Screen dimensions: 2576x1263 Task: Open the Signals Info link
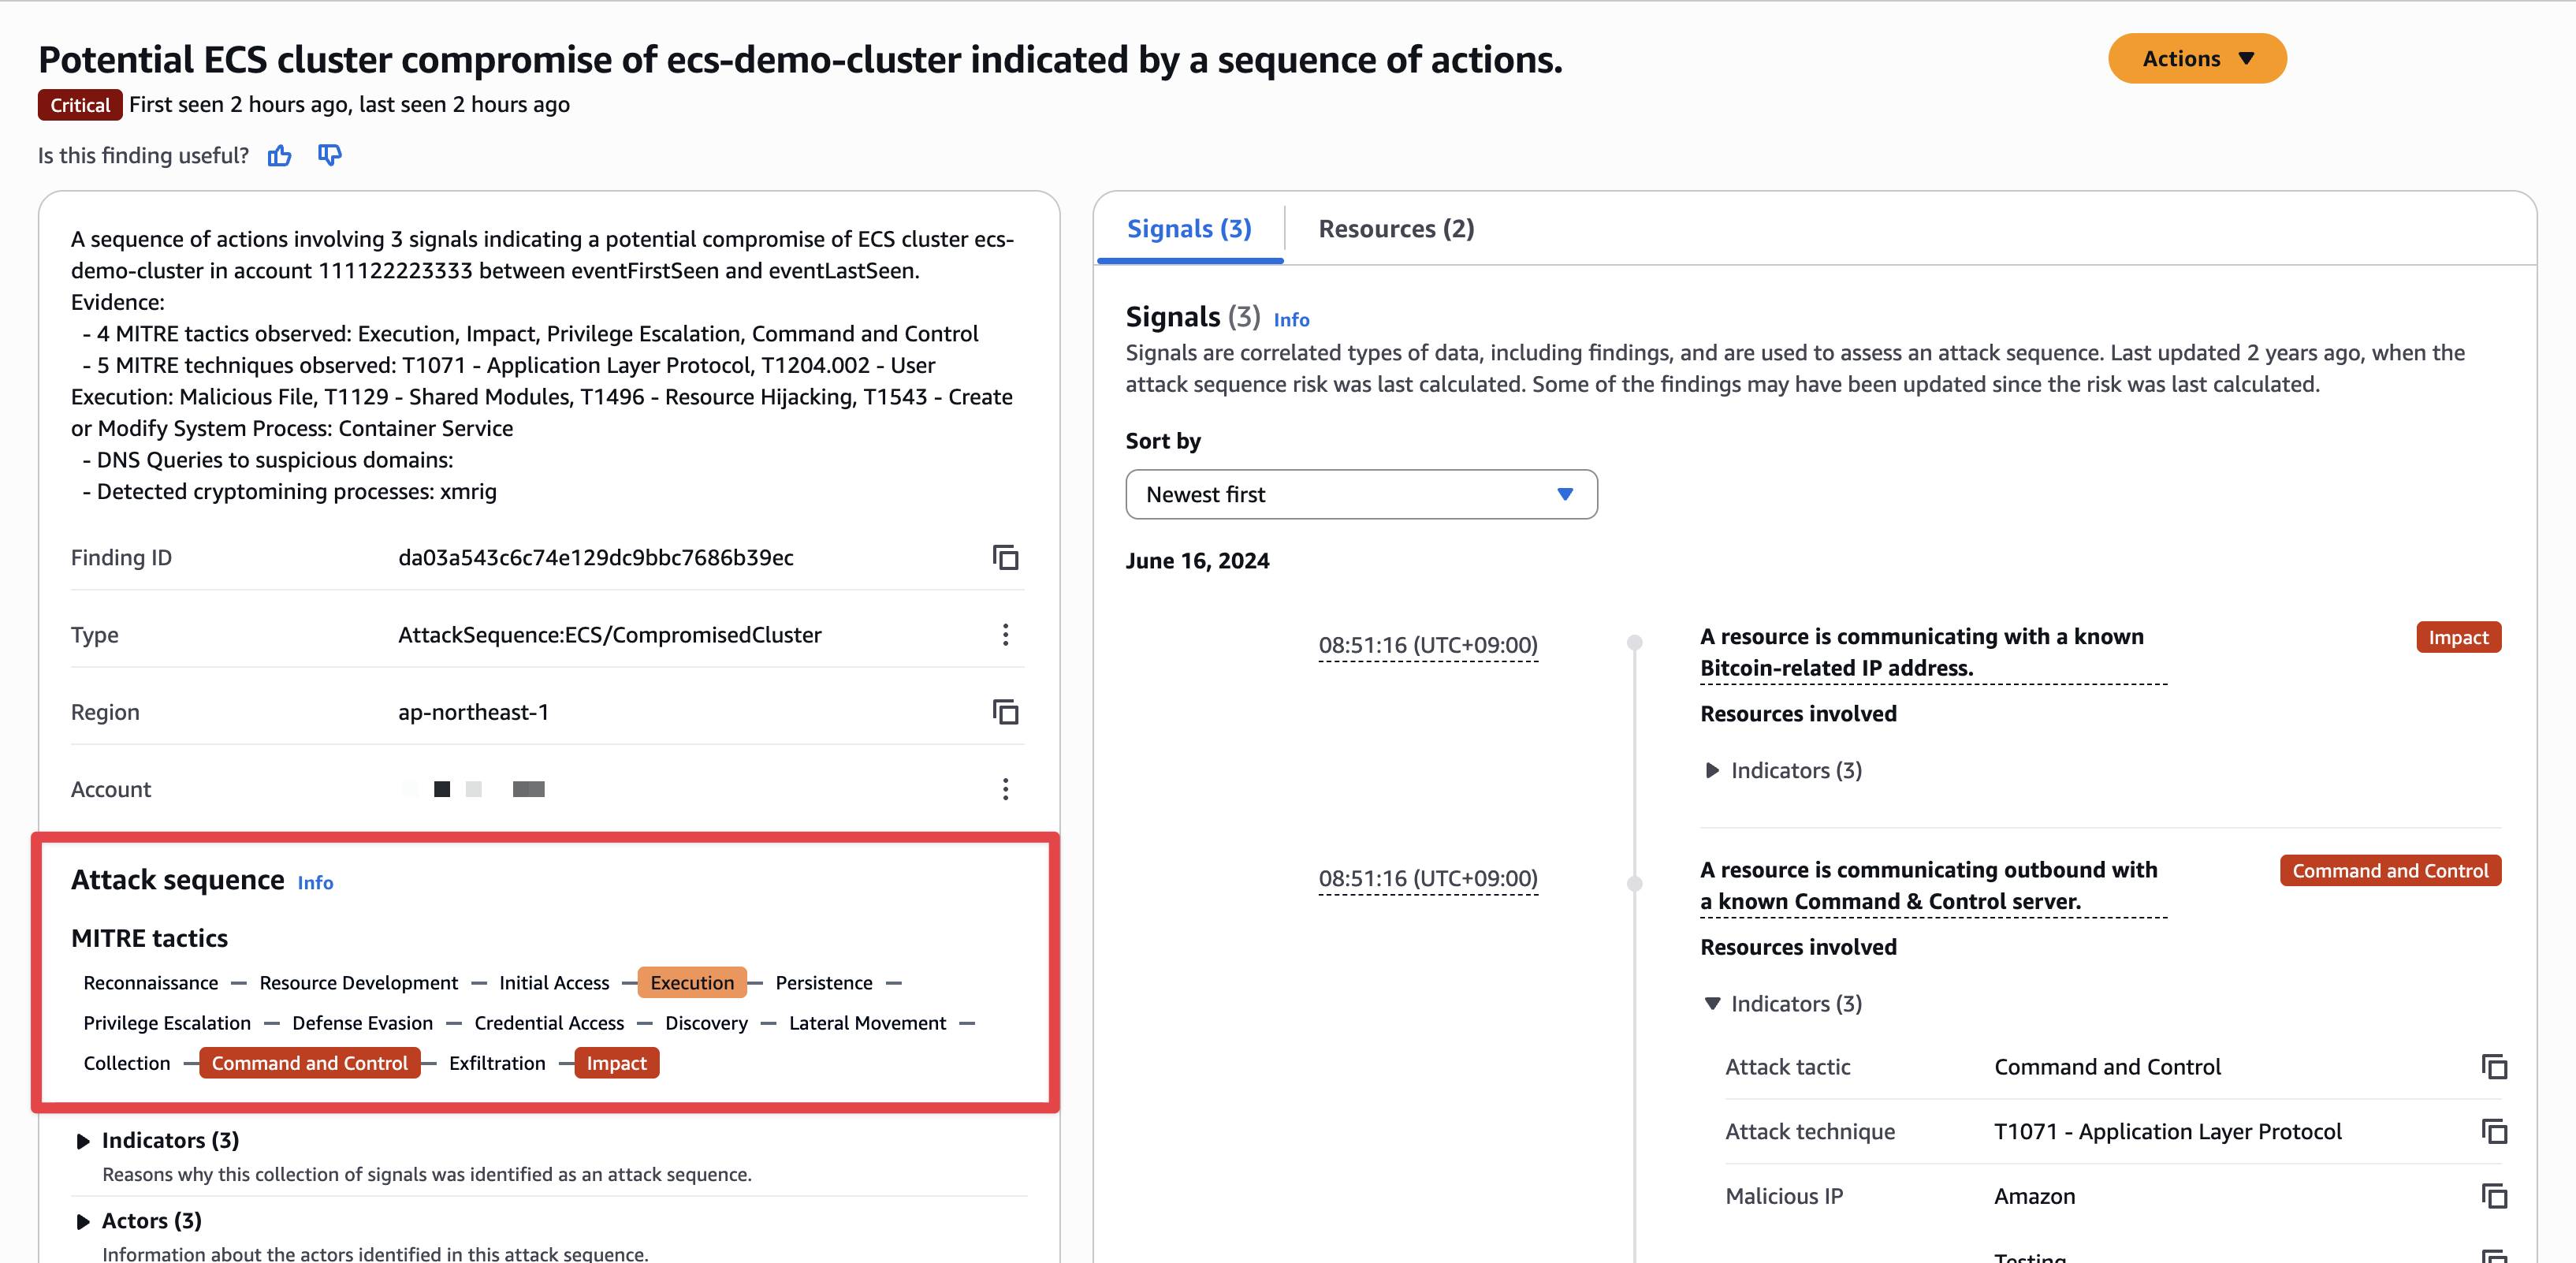pyautogui.click(x=1290, y=320)
